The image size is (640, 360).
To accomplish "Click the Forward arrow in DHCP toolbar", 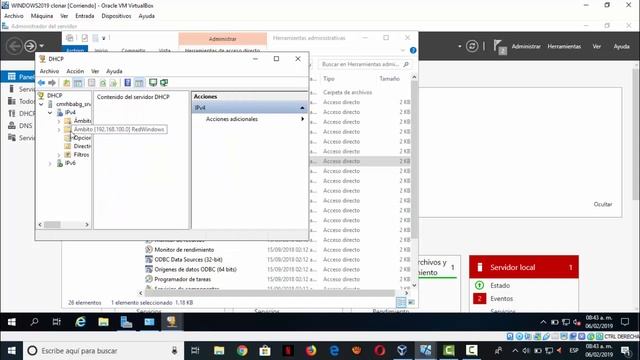I will click(52, 83).
